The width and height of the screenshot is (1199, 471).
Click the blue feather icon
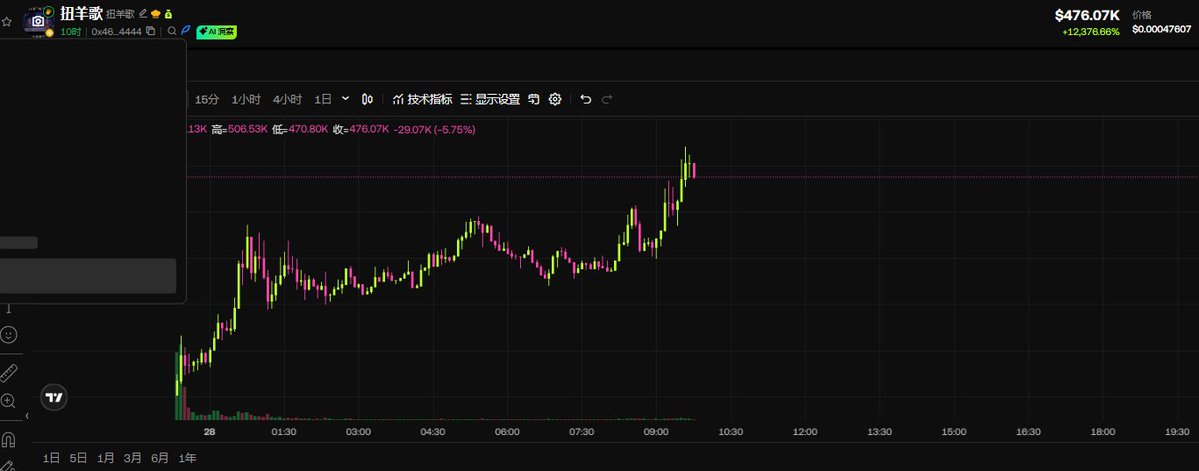point(185,31)
